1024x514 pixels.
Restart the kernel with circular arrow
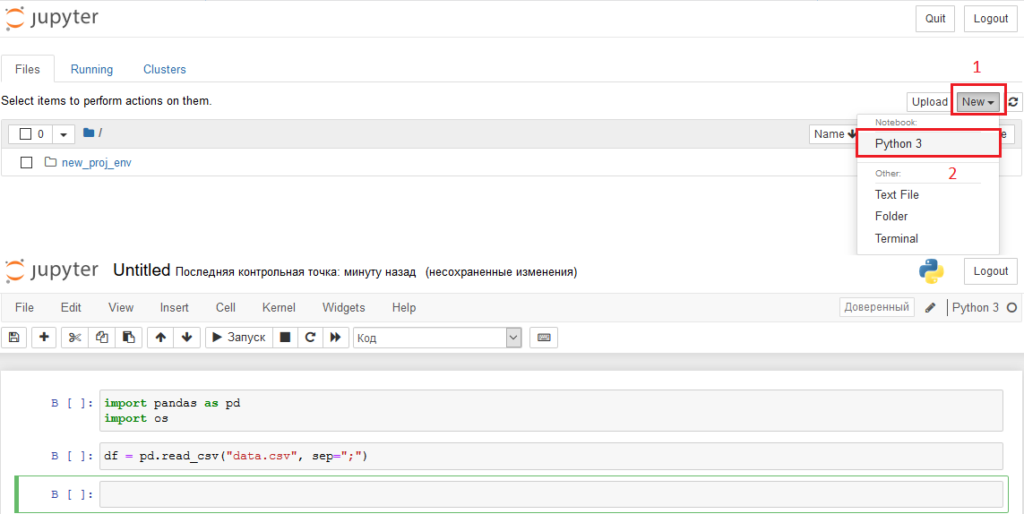[x=310, y=338]
